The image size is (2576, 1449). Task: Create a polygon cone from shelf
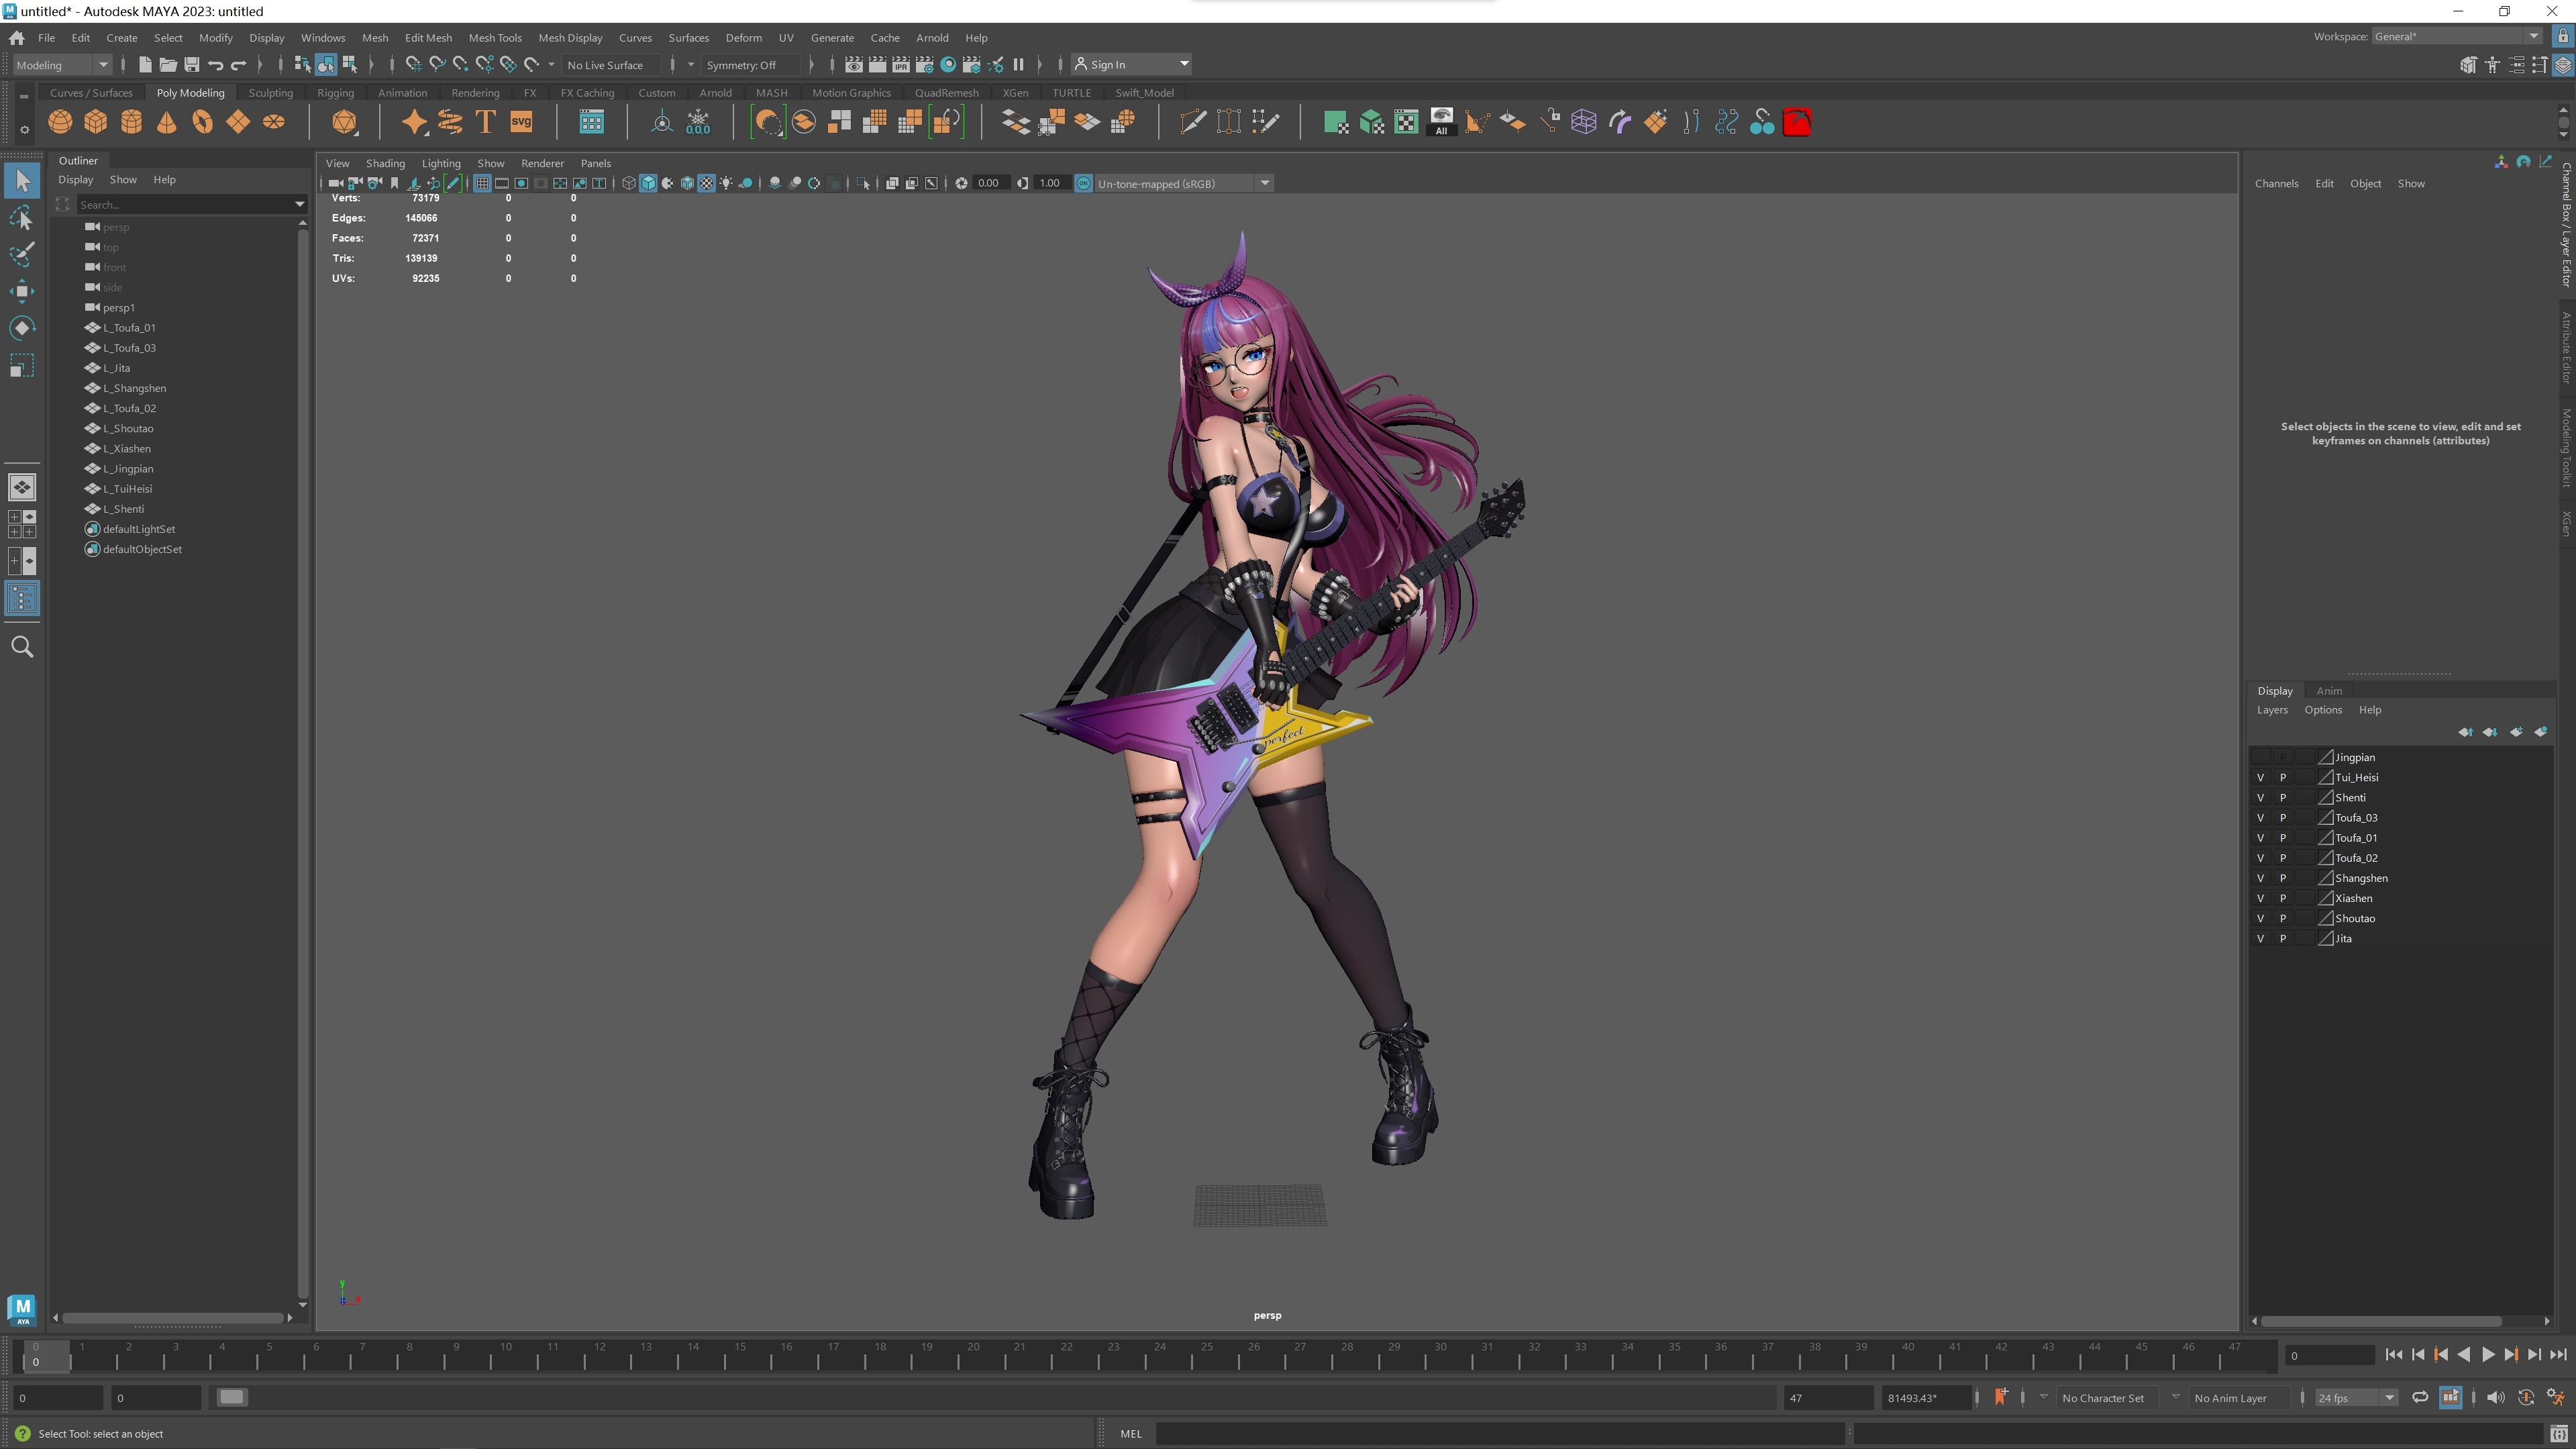pyautogui.click(x=167, y=122)
